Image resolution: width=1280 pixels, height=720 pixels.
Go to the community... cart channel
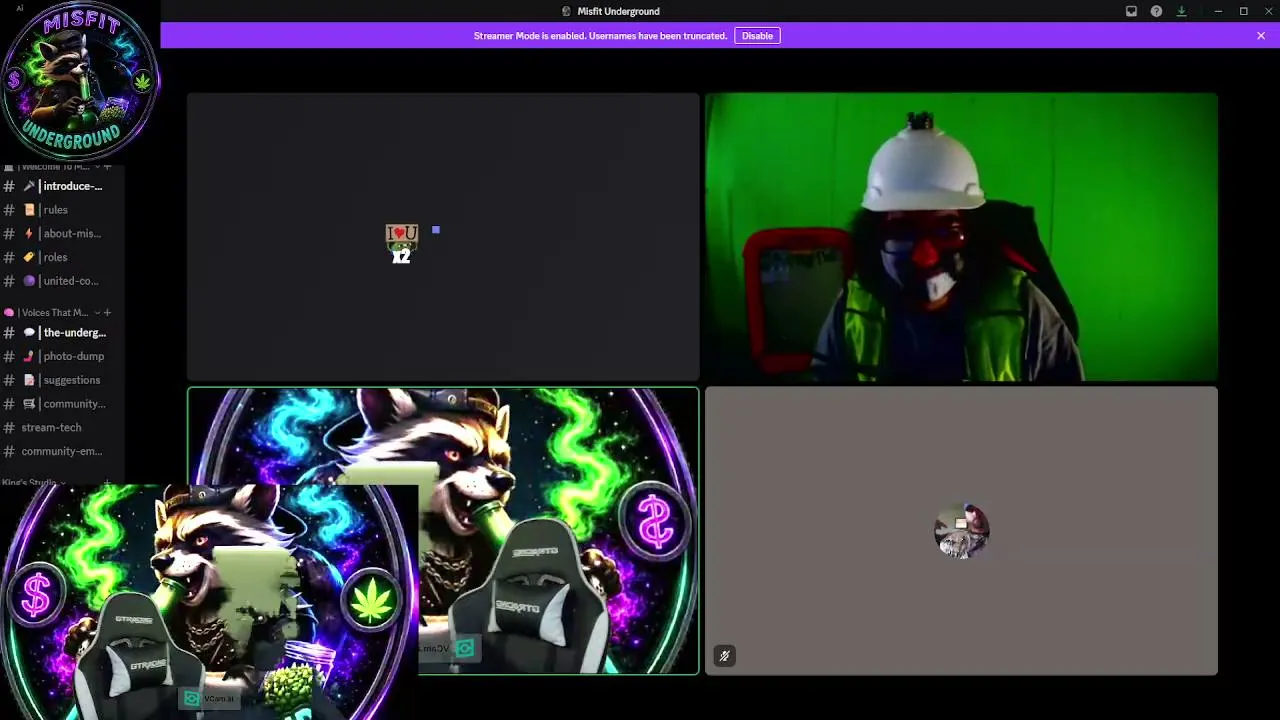click(62, 404)
